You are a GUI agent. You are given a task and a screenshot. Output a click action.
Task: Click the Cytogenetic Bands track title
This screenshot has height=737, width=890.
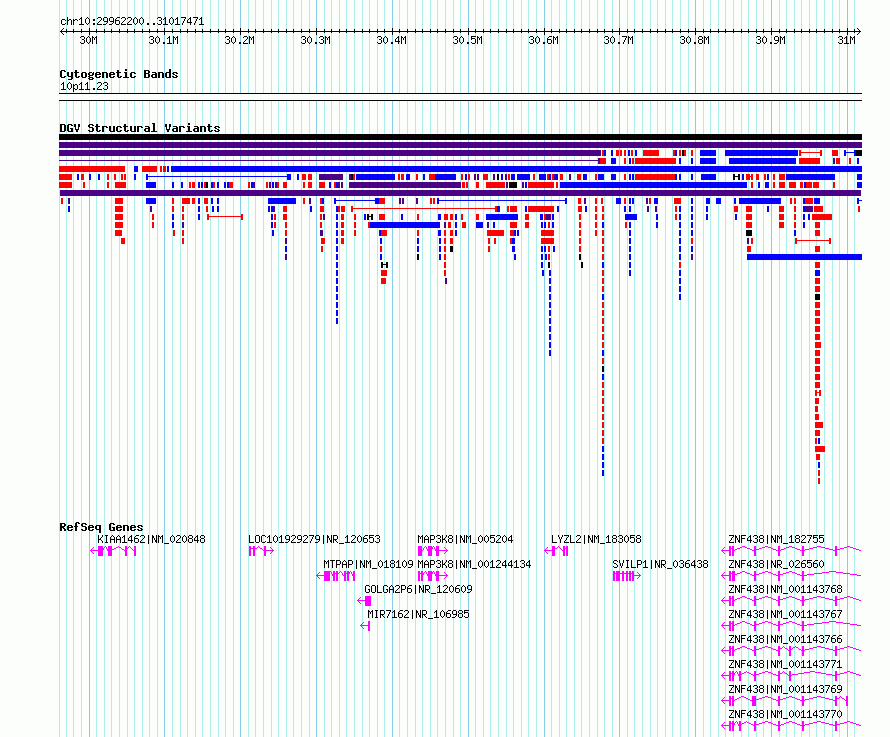(119, 74)
